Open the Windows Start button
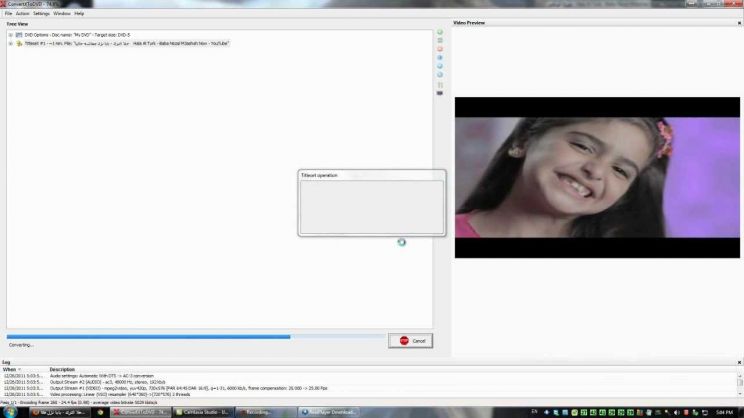 point(10,412)
